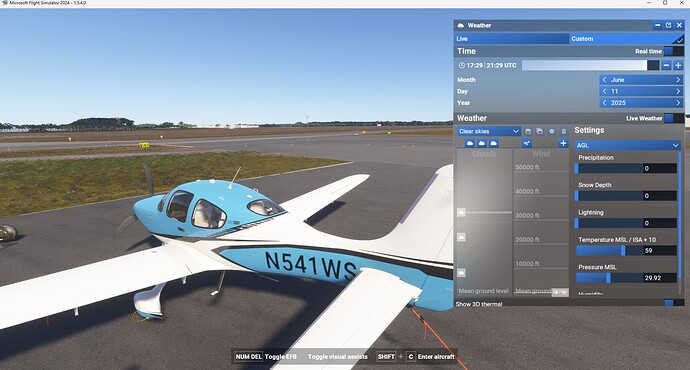Click the Clouds column header

(x=484, y=154)
